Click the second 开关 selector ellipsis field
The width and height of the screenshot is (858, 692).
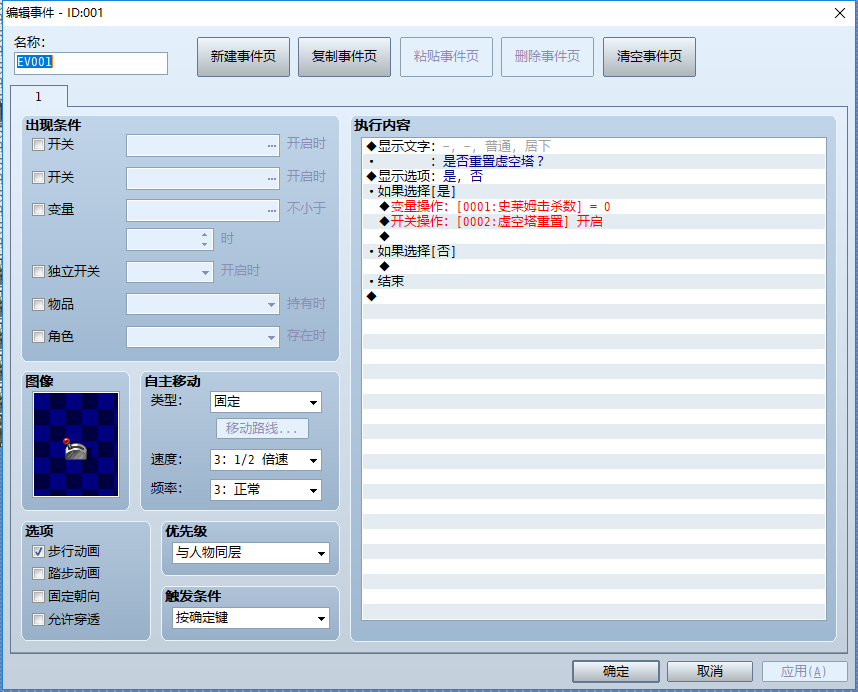[203, 178]
